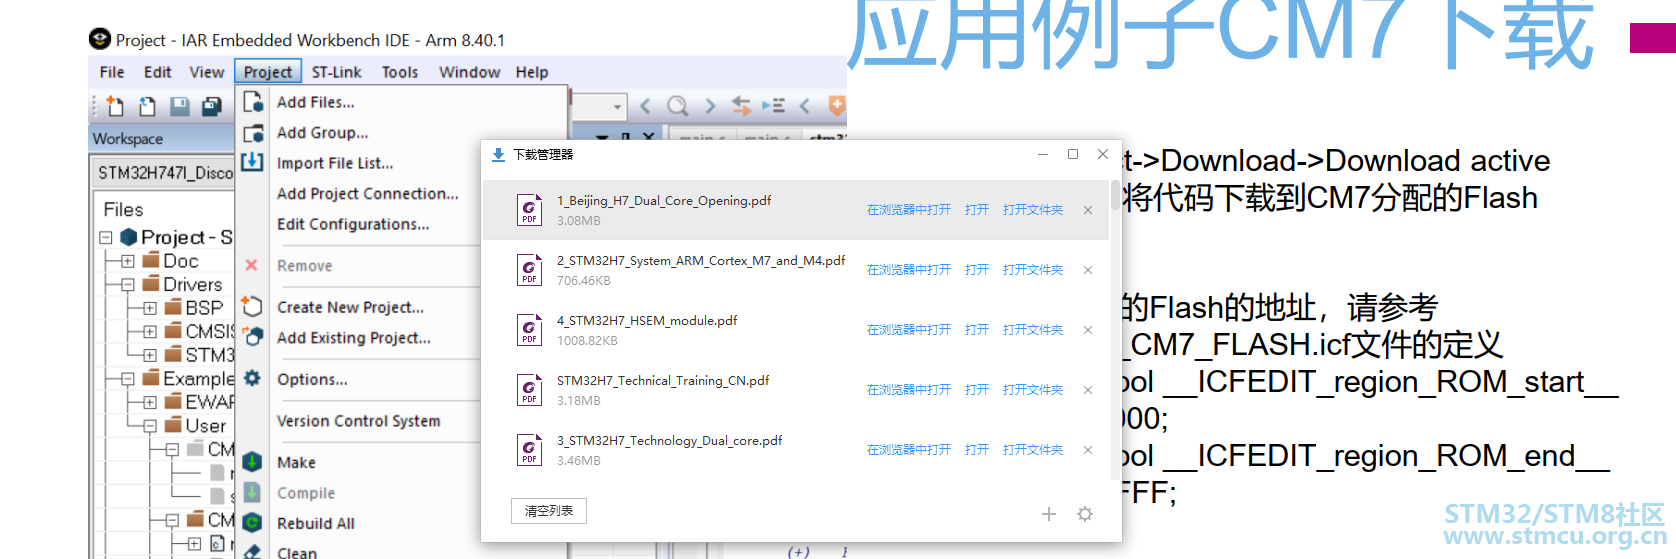Open the Window menu
Screen dimensions: 1676x559
[469, 72]
